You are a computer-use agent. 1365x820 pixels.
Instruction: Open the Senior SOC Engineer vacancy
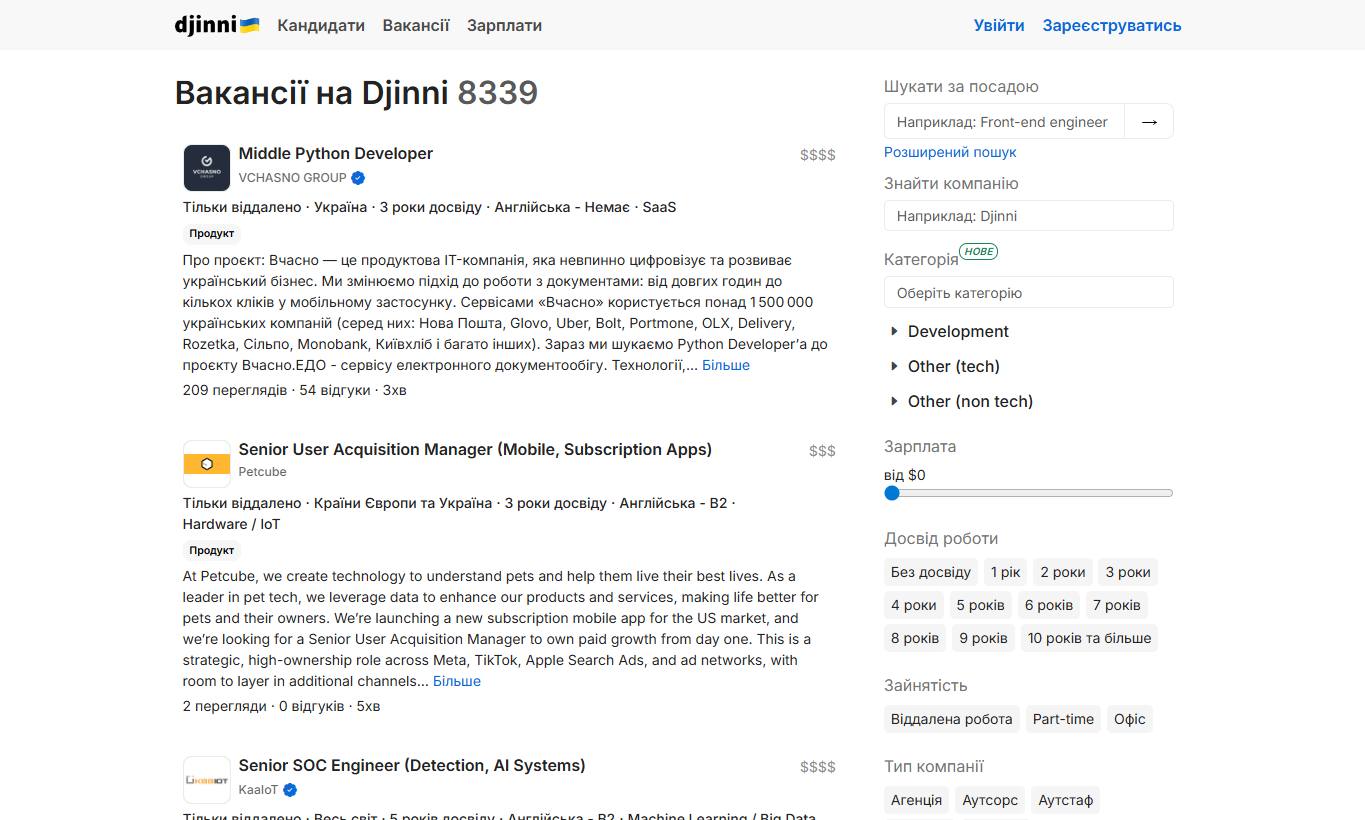tap(412, 766)
